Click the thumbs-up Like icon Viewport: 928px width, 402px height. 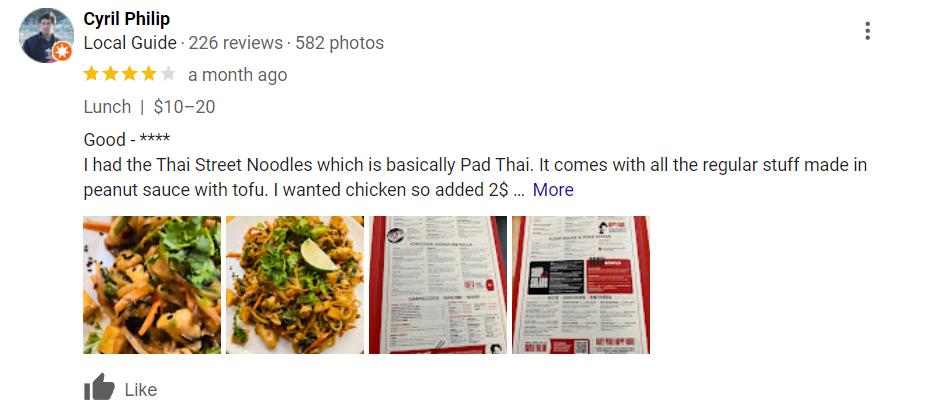coord(99,387)
